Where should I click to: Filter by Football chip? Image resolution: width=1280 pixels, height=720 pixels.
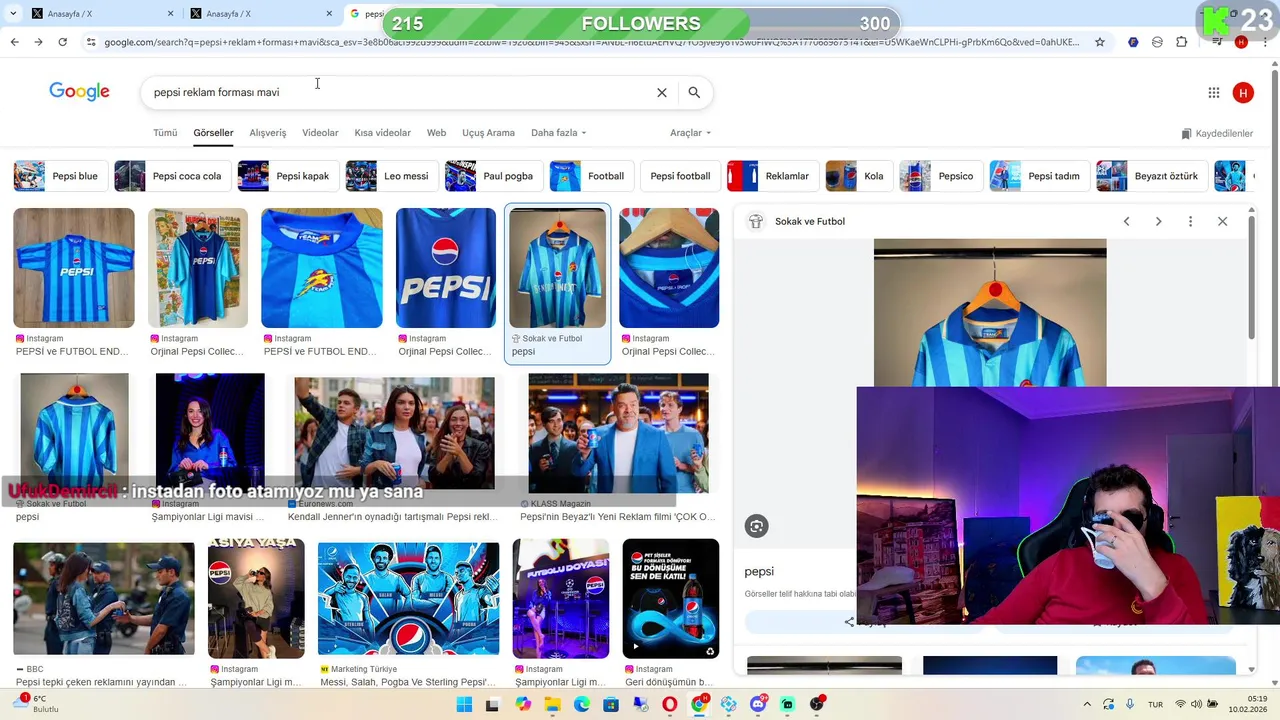pos(591,176)
